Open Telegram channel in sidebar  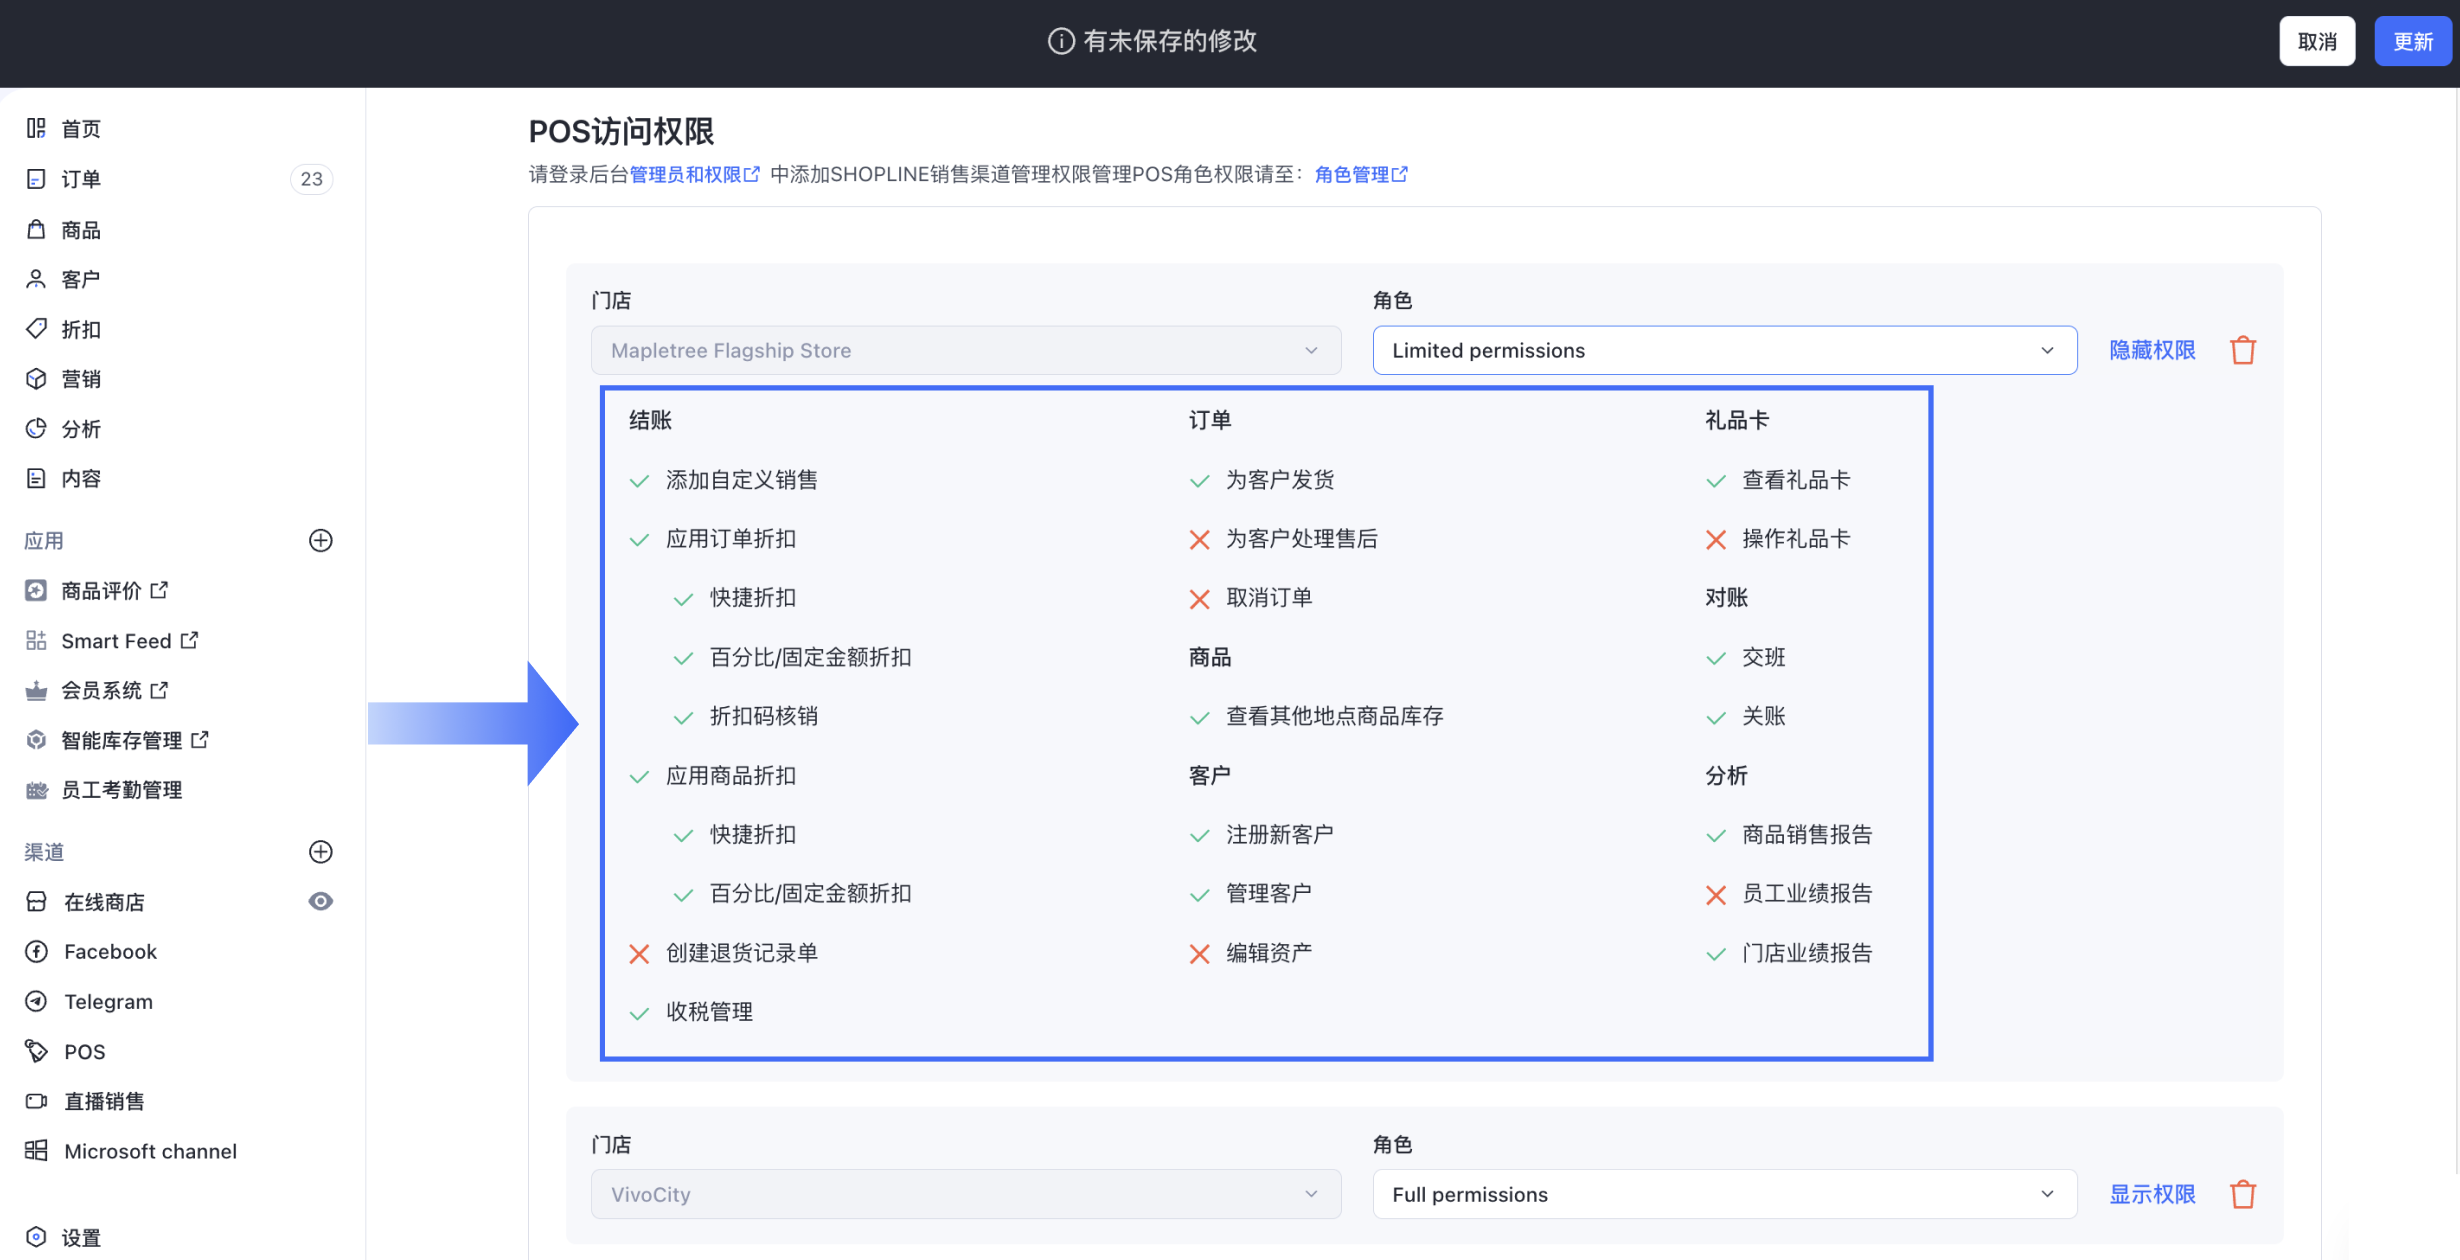click(108, 1002)
